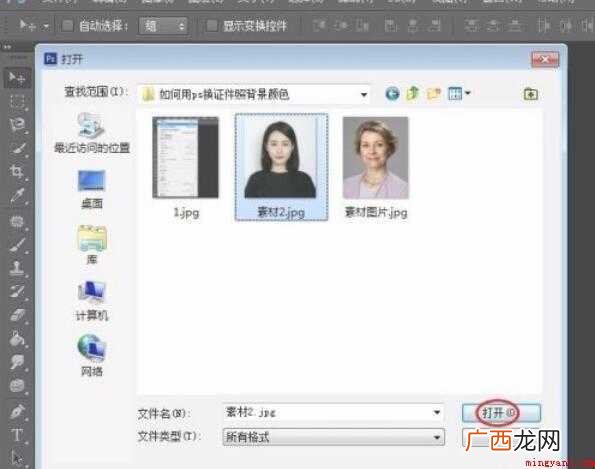
Task: Select the 1.jpg thumbnail
Action: tap(186, 157)
